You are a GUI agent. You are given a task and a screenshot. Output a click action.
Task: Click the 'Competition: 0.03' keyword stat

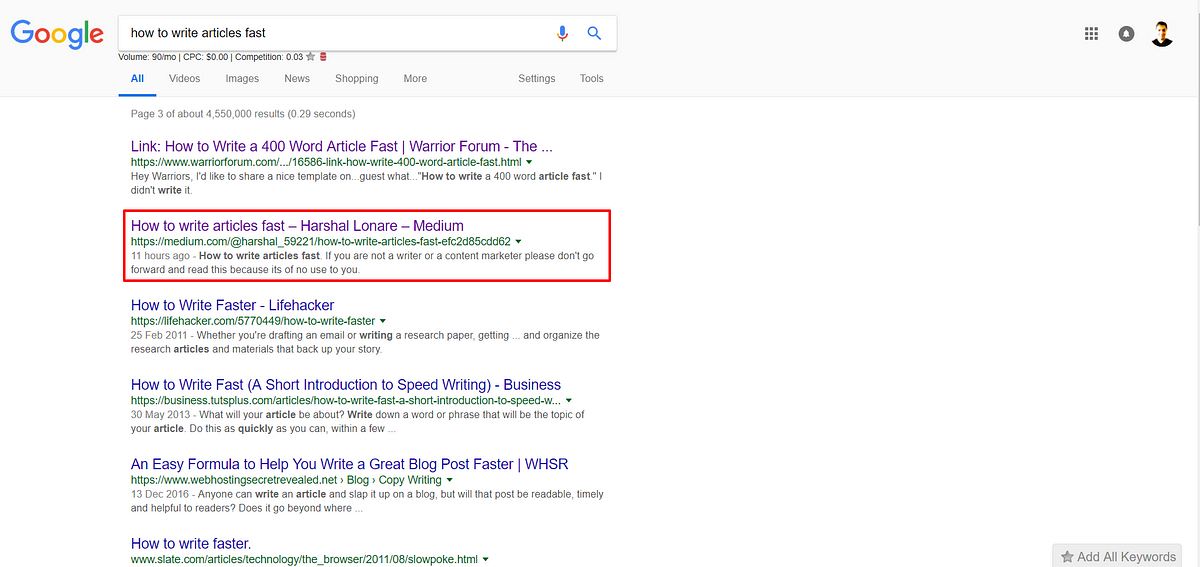pyautogui.click(x=269, y=57)
